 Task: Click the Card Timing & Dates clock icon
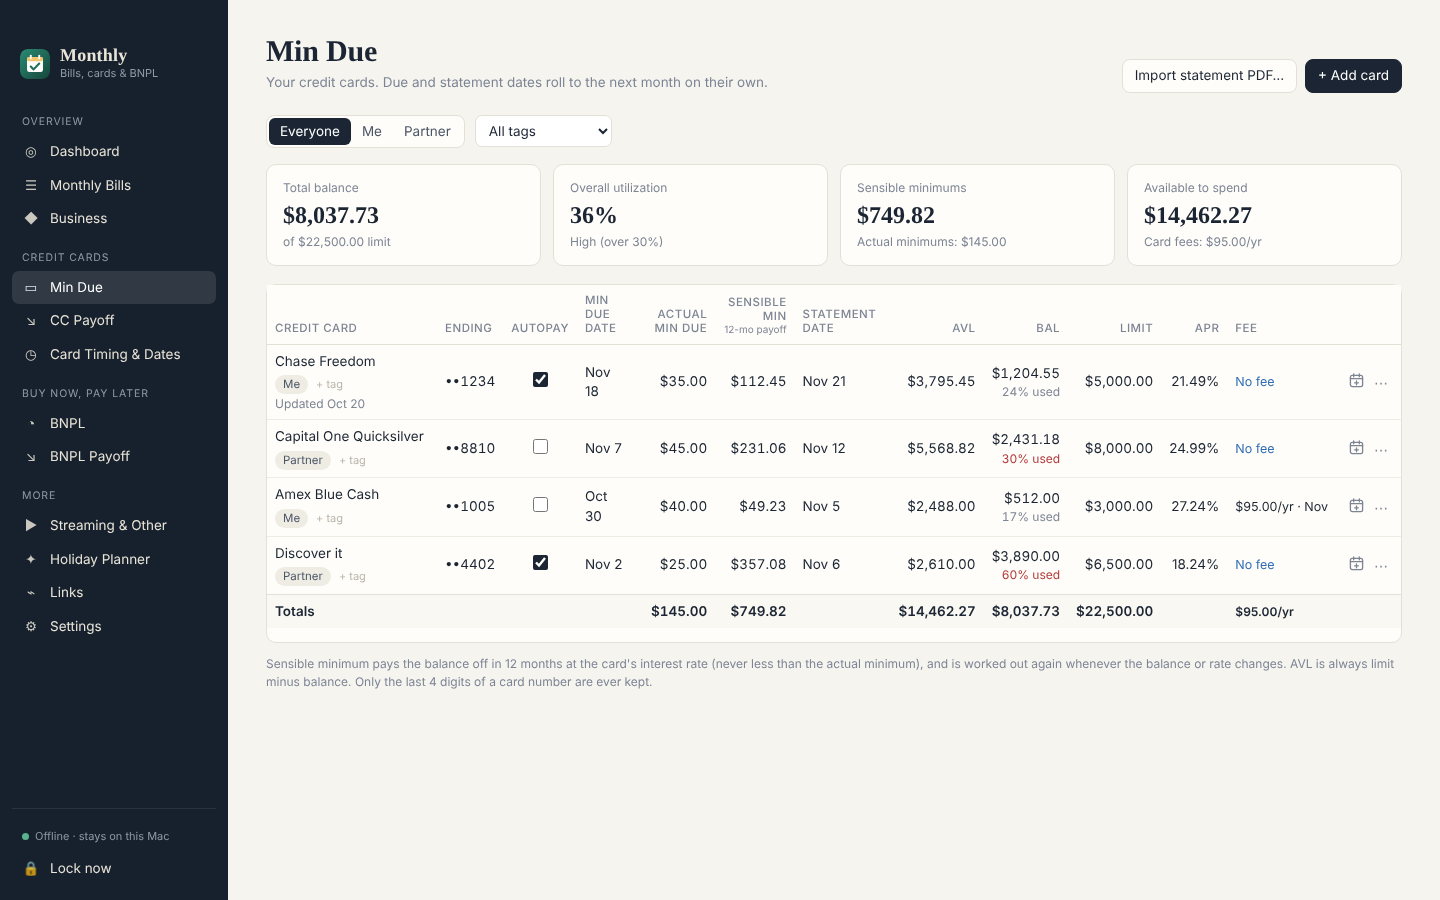pyautogui.click(x=31, y=355)
